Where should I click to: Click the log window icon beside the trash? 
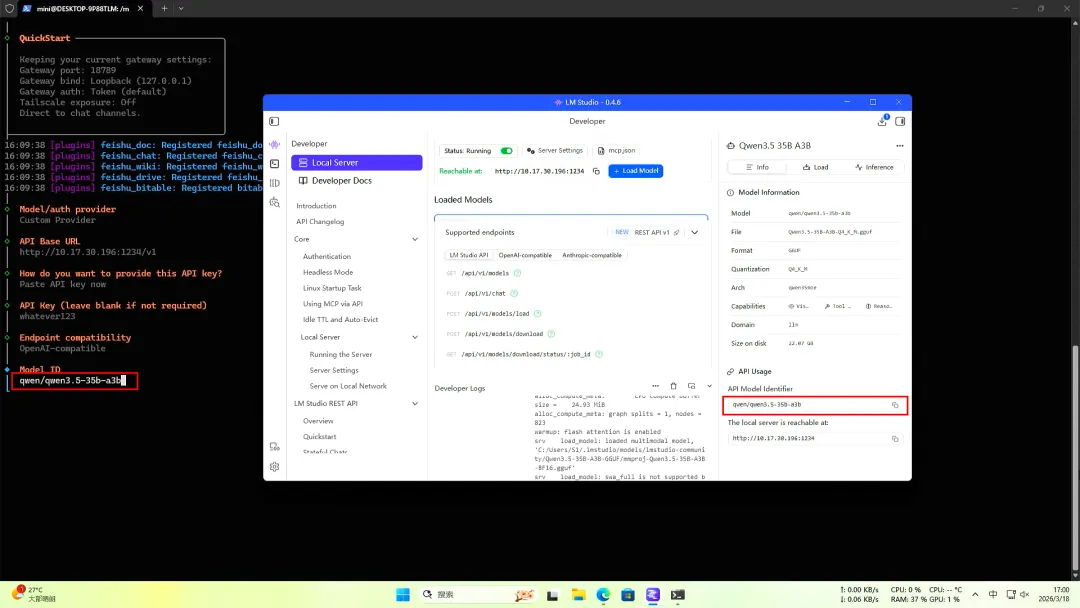pyautogui.click(x=692, y=386)
